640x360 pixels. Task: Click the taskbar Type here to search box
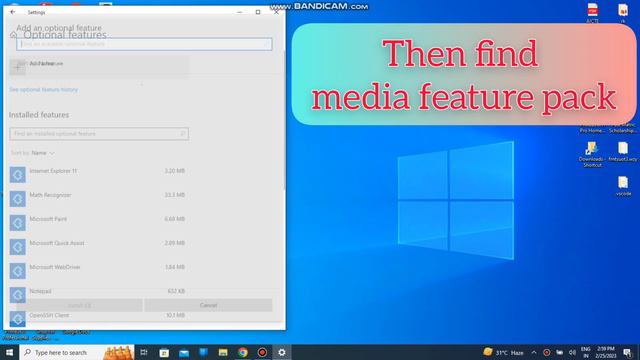tap(77, 352)
